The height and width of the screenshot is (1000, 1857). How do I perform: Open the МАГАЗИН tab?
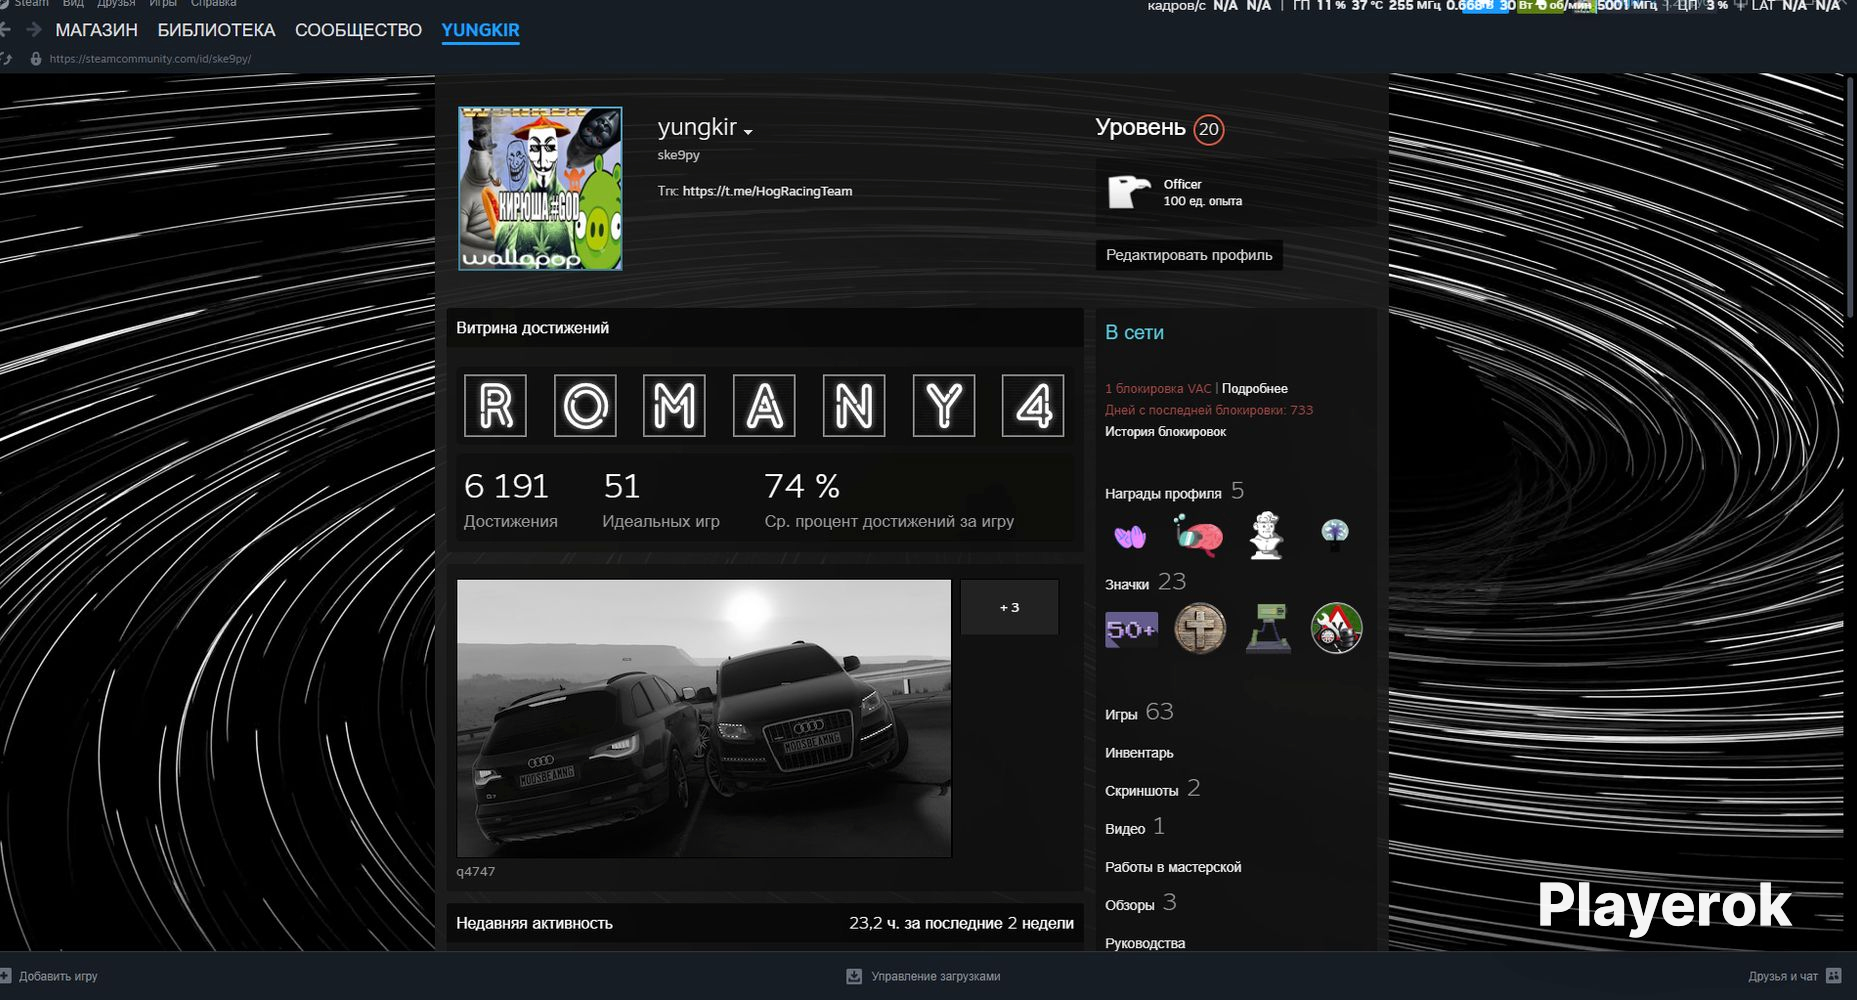pos(96,30)
